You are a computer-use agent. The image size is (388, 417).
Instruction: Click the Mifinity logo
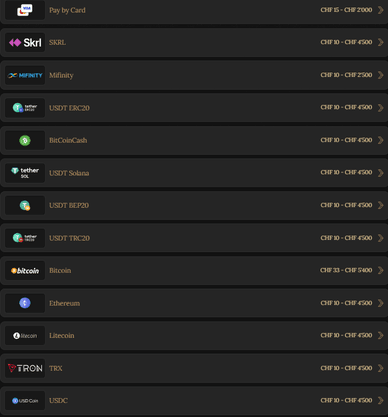click(x=25, y=75)
